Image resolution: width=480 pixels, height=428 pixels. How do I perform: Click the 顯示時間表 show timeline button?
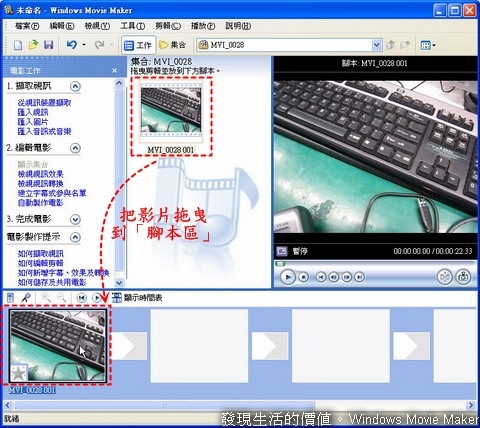point(137,298)
